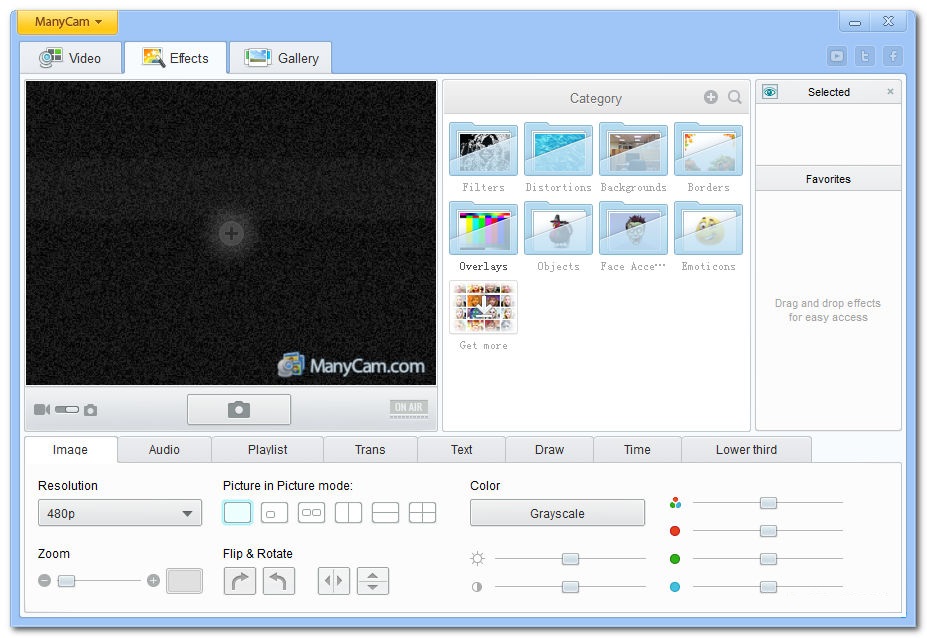Open the Lower third tab
927x638 pixels.
point(745,450)
